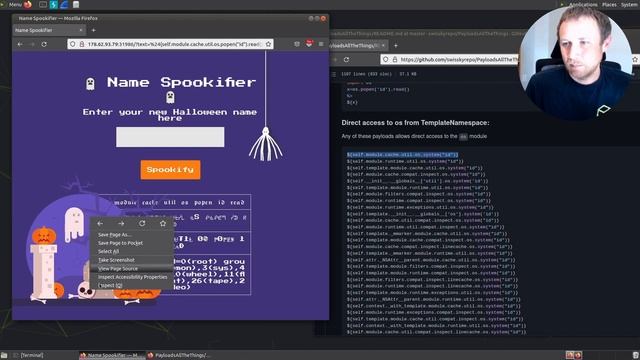
Task: Select the PayloadsAllTheThings tab
Action: click(358, 46)
